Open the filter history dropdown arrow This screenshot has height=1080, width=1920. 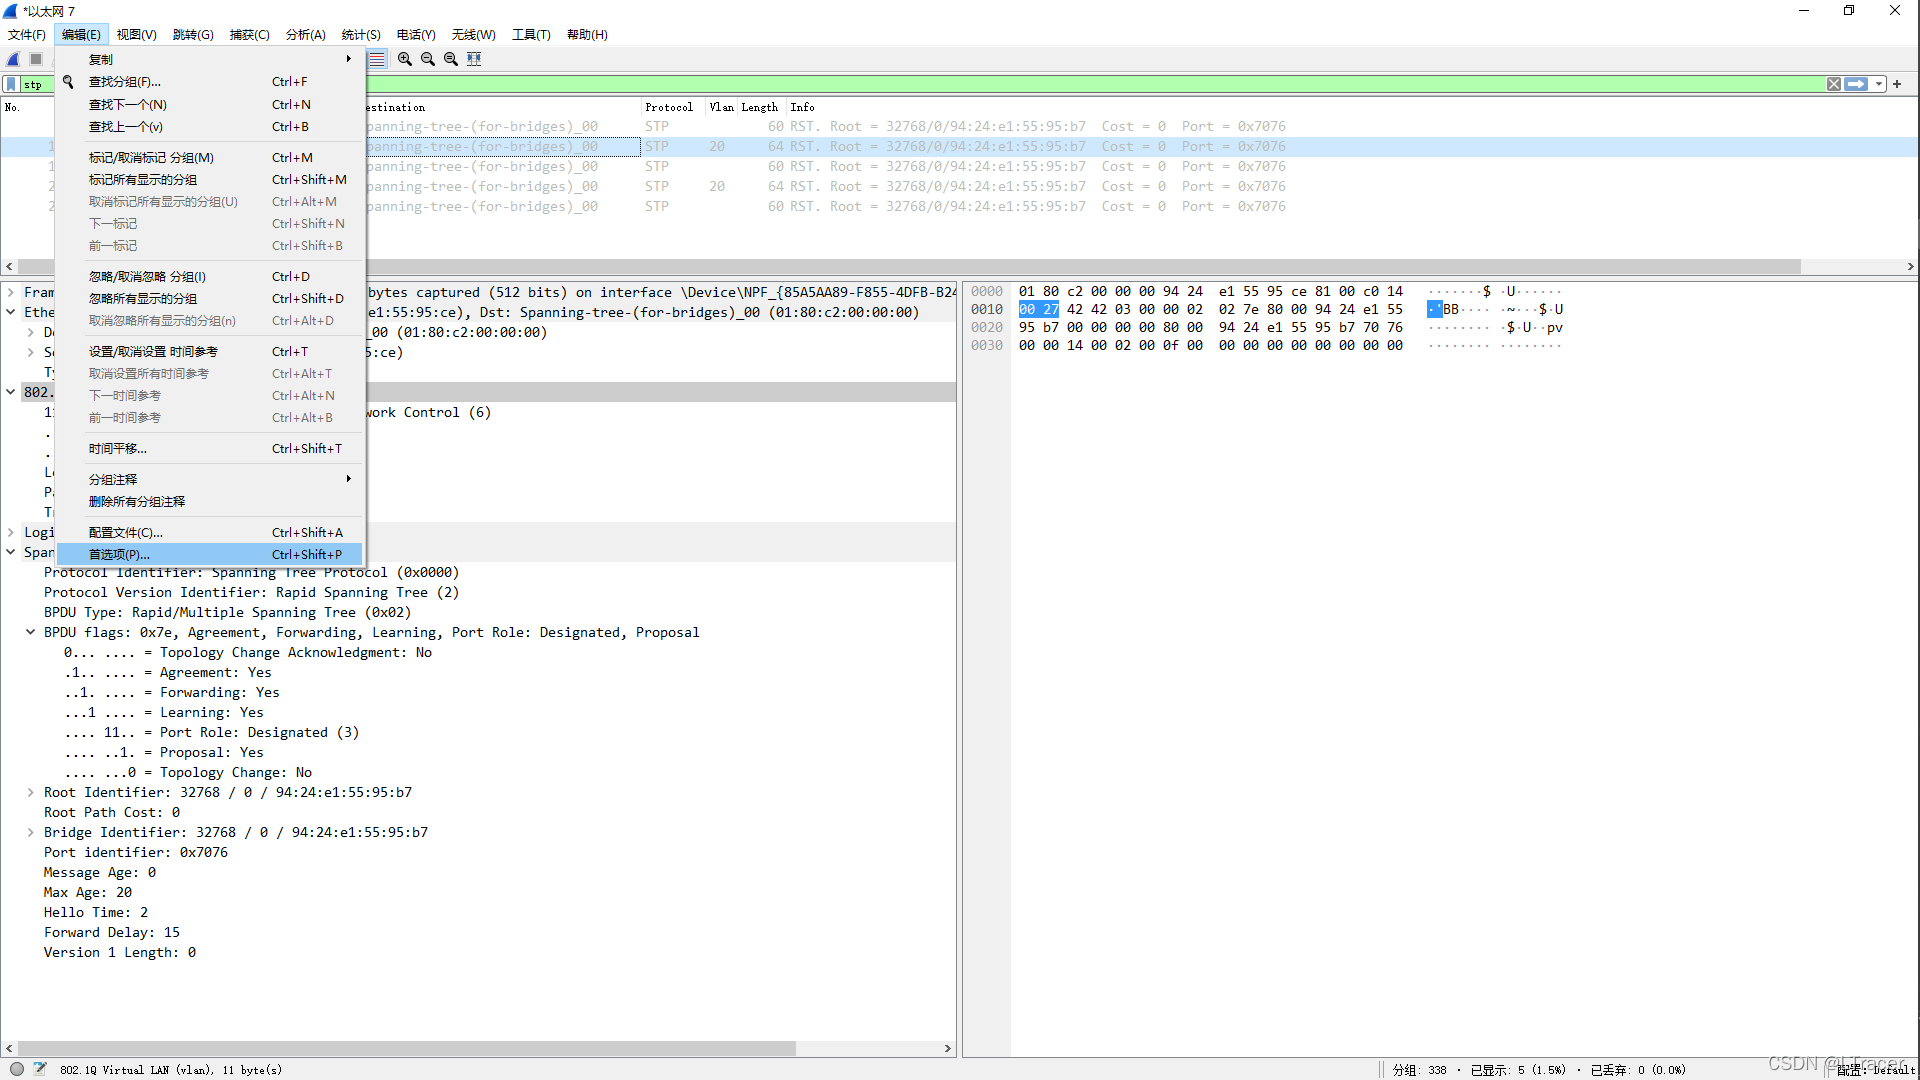pyautogui.click(x=1879, y=84)
